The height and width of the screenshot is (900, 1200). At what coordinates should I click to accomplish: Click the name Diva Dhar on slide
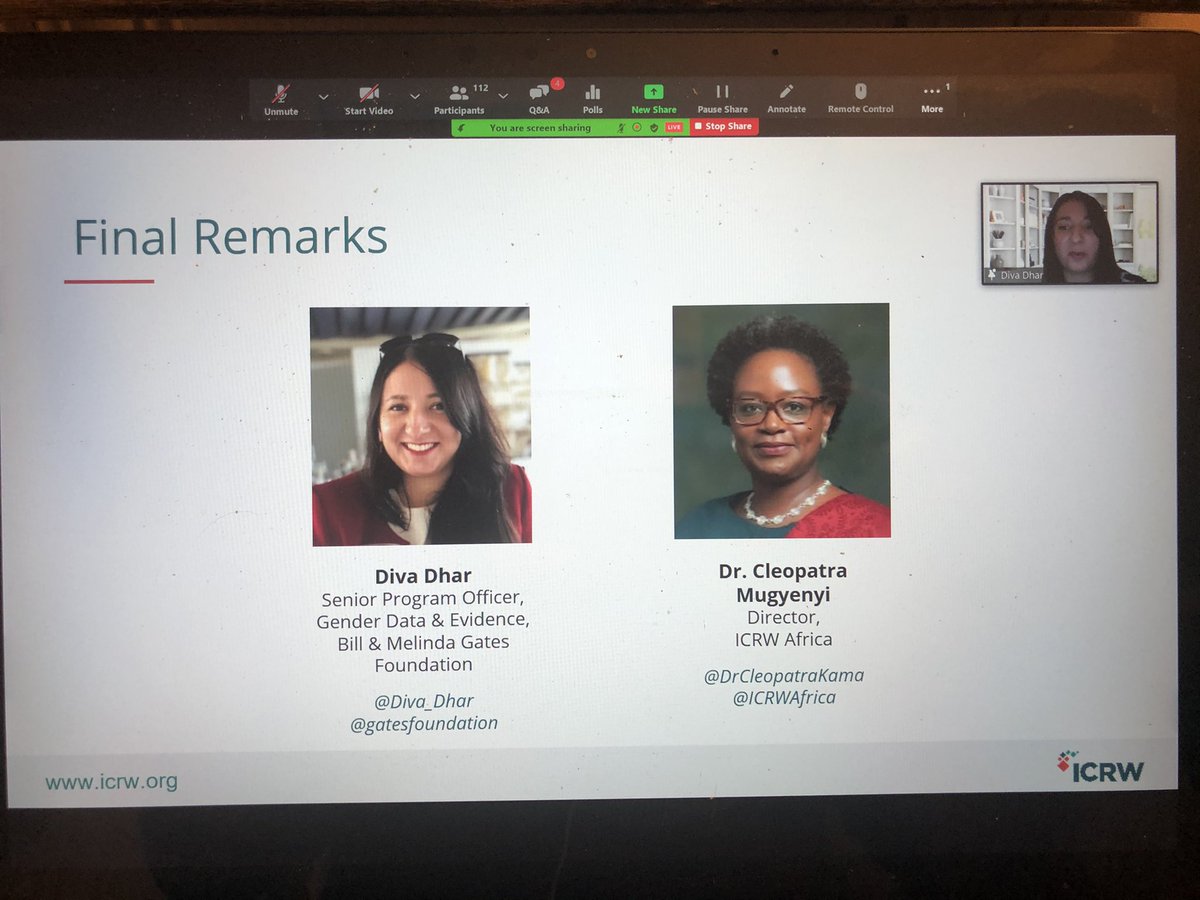tap(423, 576)
